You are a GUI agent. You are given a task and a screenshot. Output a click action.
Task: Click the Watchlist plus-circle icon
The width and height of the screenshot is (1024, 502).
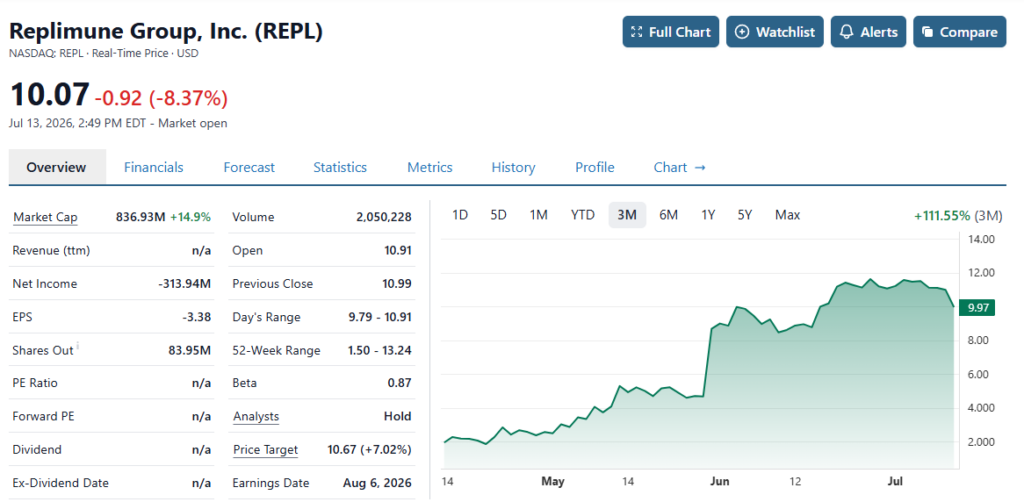742,32
